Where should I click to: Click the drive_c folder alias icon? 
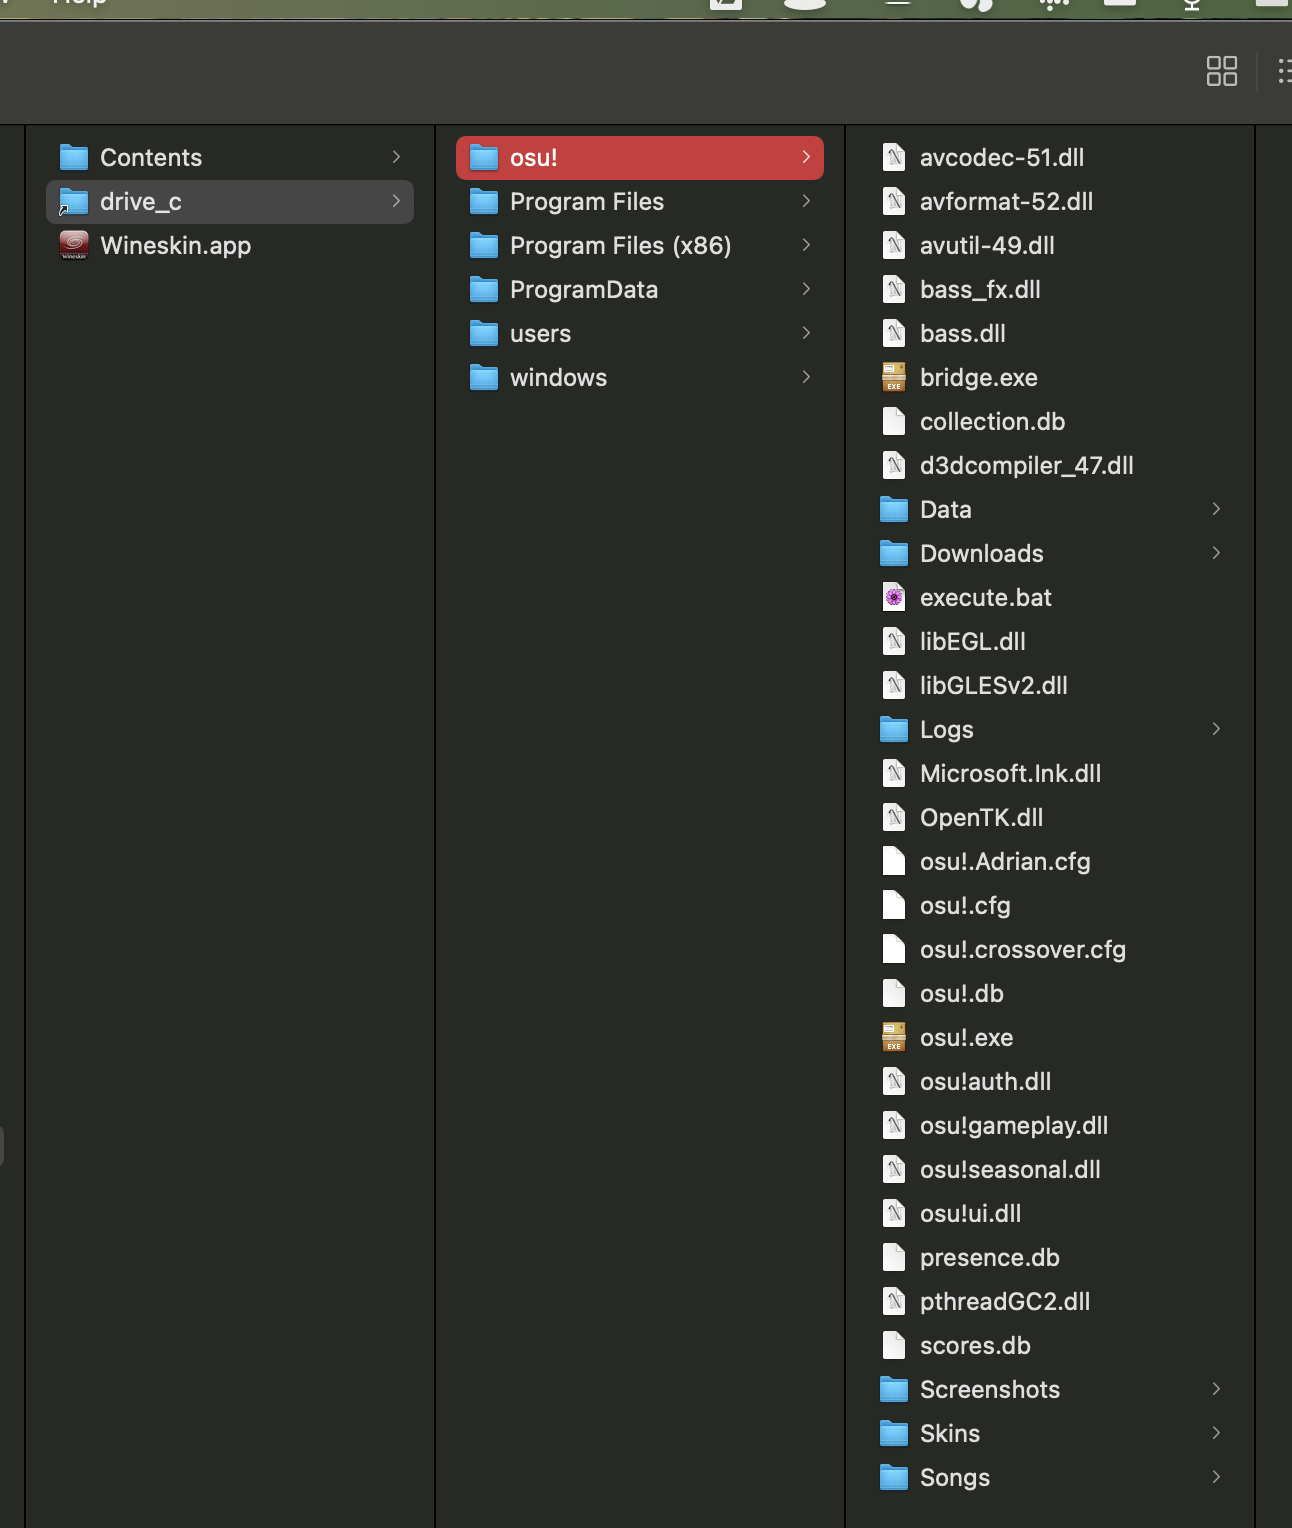tap(74, 201)
